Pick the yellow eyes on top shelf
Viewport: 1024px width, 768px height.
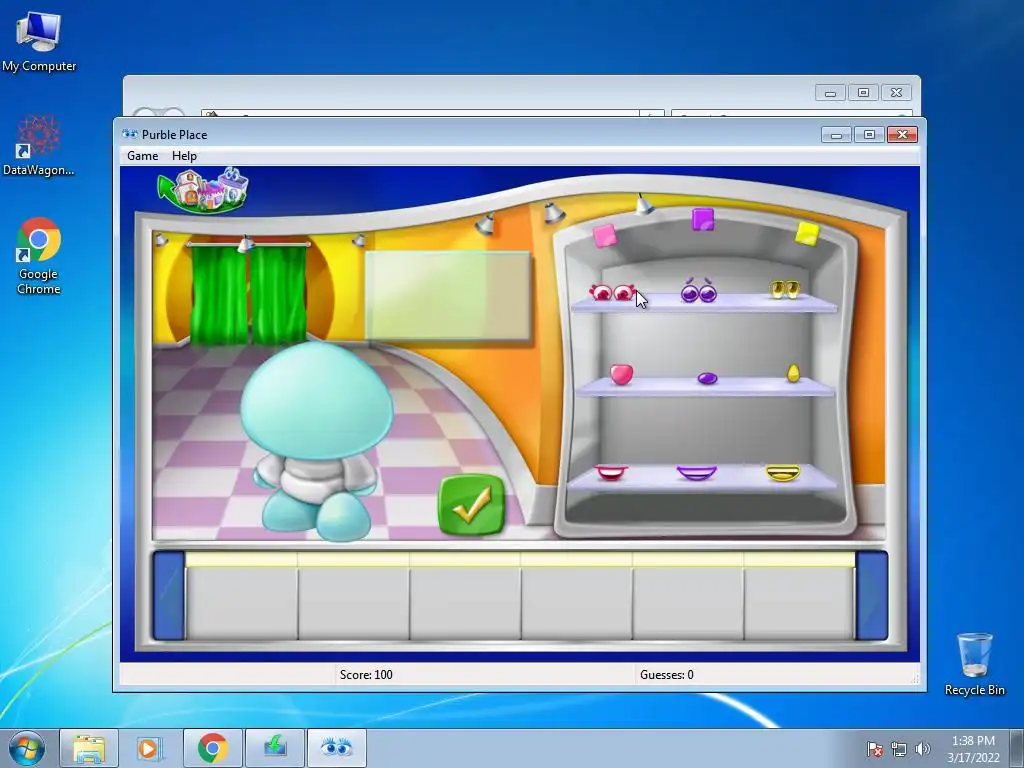784,289
